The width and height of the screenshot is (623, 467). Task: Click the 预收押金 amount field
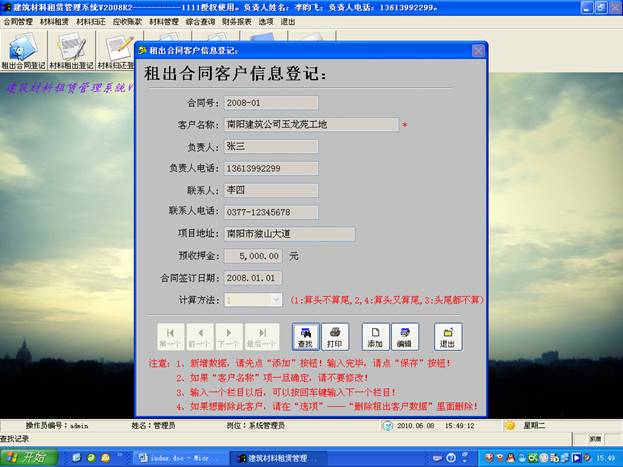click(254, 255)
